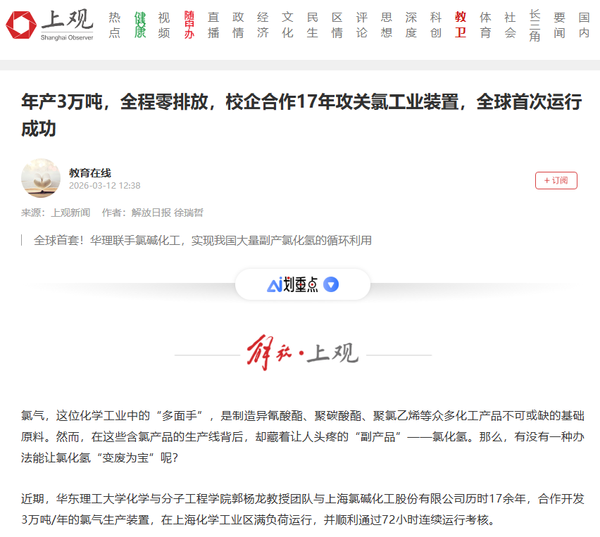Switch to the 视频 nav tab
The width and height of the screenshot is (600, 537).
164,25
